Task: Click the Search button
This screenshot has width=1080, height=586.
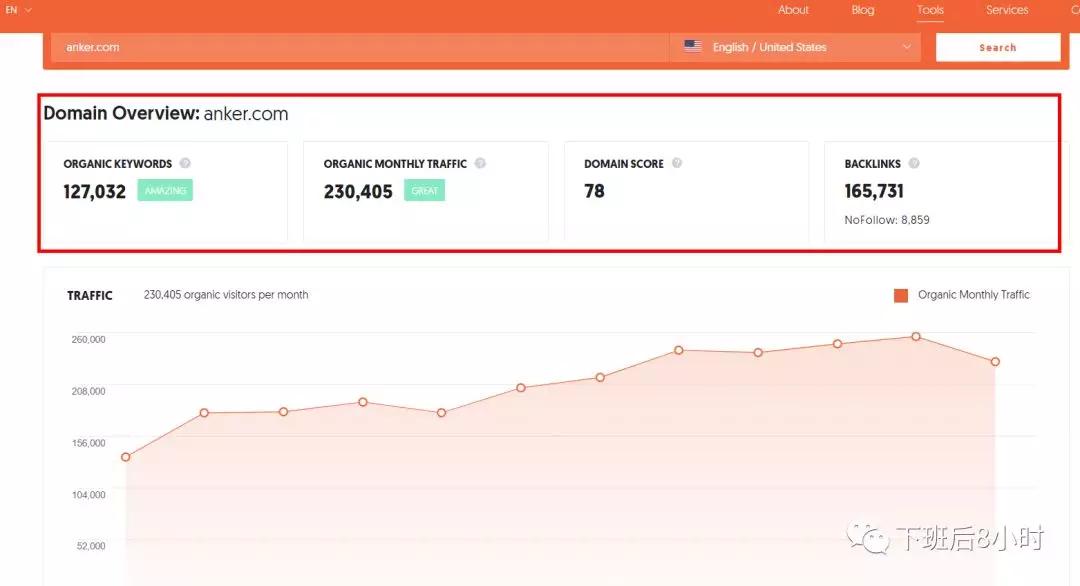Action: pos(997,46)
